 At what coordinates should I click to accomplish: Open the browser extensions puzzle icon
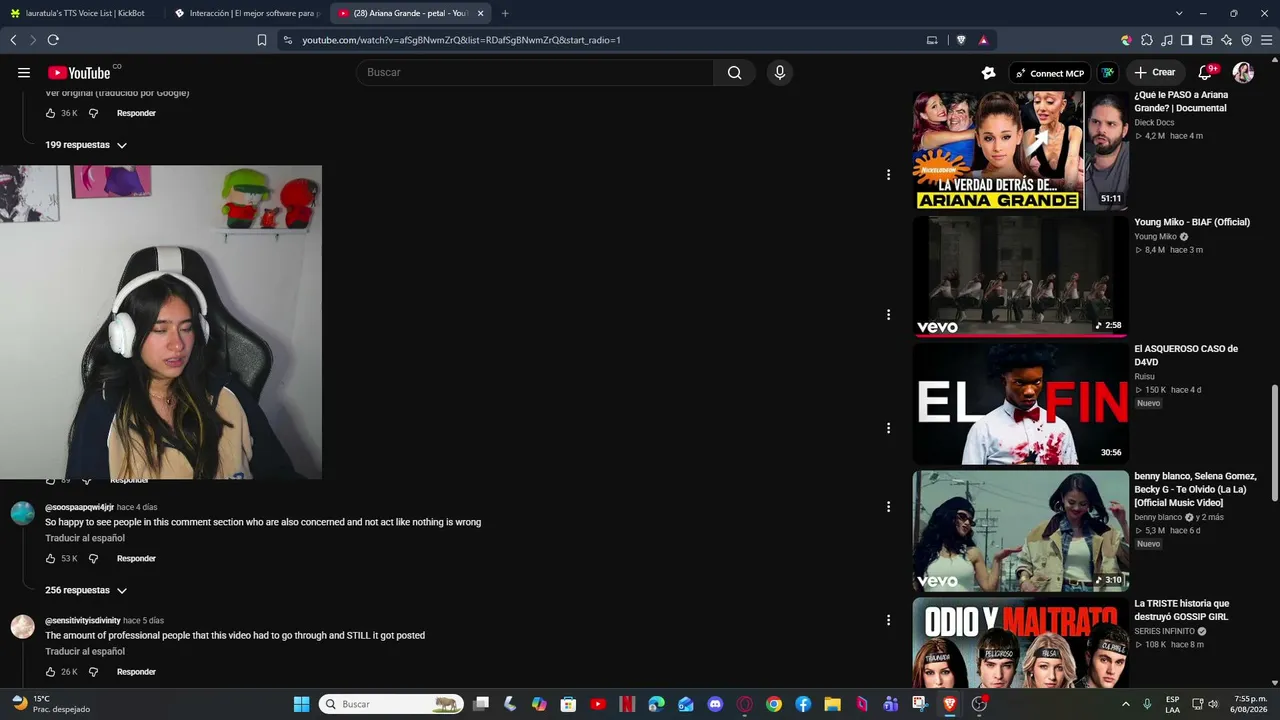1147,40
